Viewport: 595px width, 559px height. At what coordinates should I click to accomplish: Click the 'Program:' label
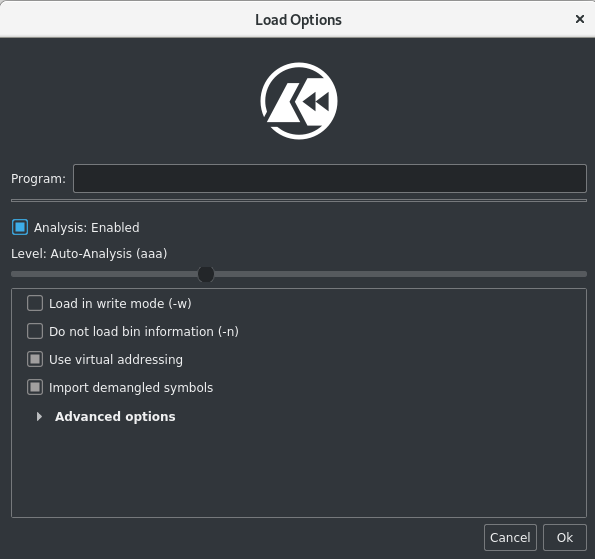pos(38,178)
